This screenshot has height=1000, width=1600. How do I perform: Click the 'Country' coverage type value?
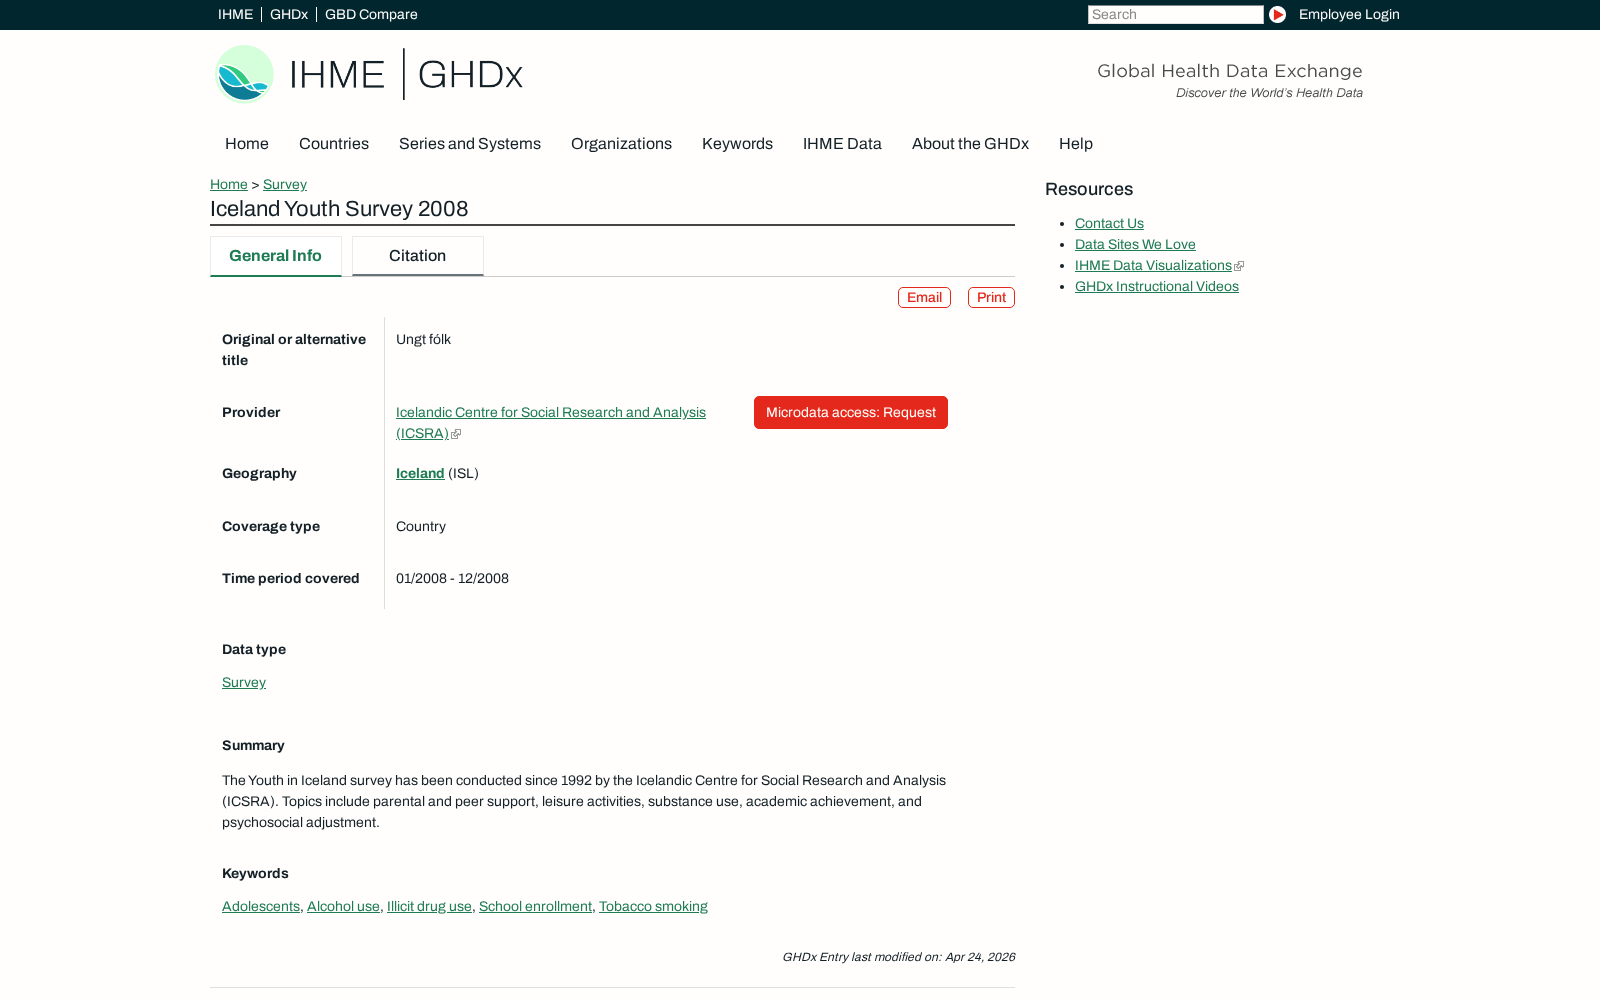pos(421,527)
